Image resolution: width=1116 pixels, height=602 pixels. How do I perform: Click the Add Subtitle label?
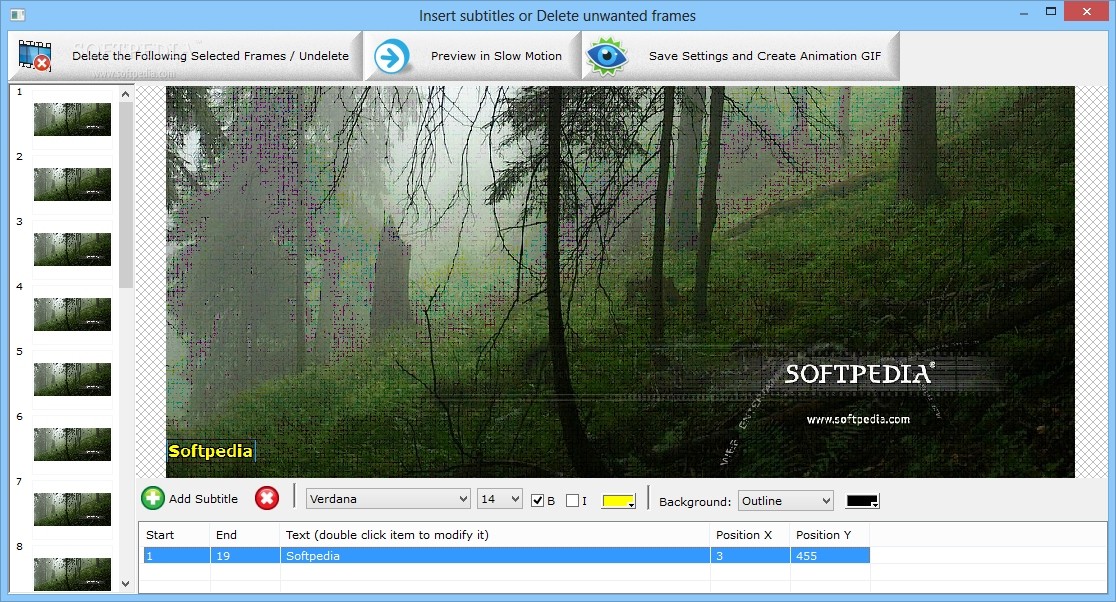pyautogui.click(x=204, y=499)
